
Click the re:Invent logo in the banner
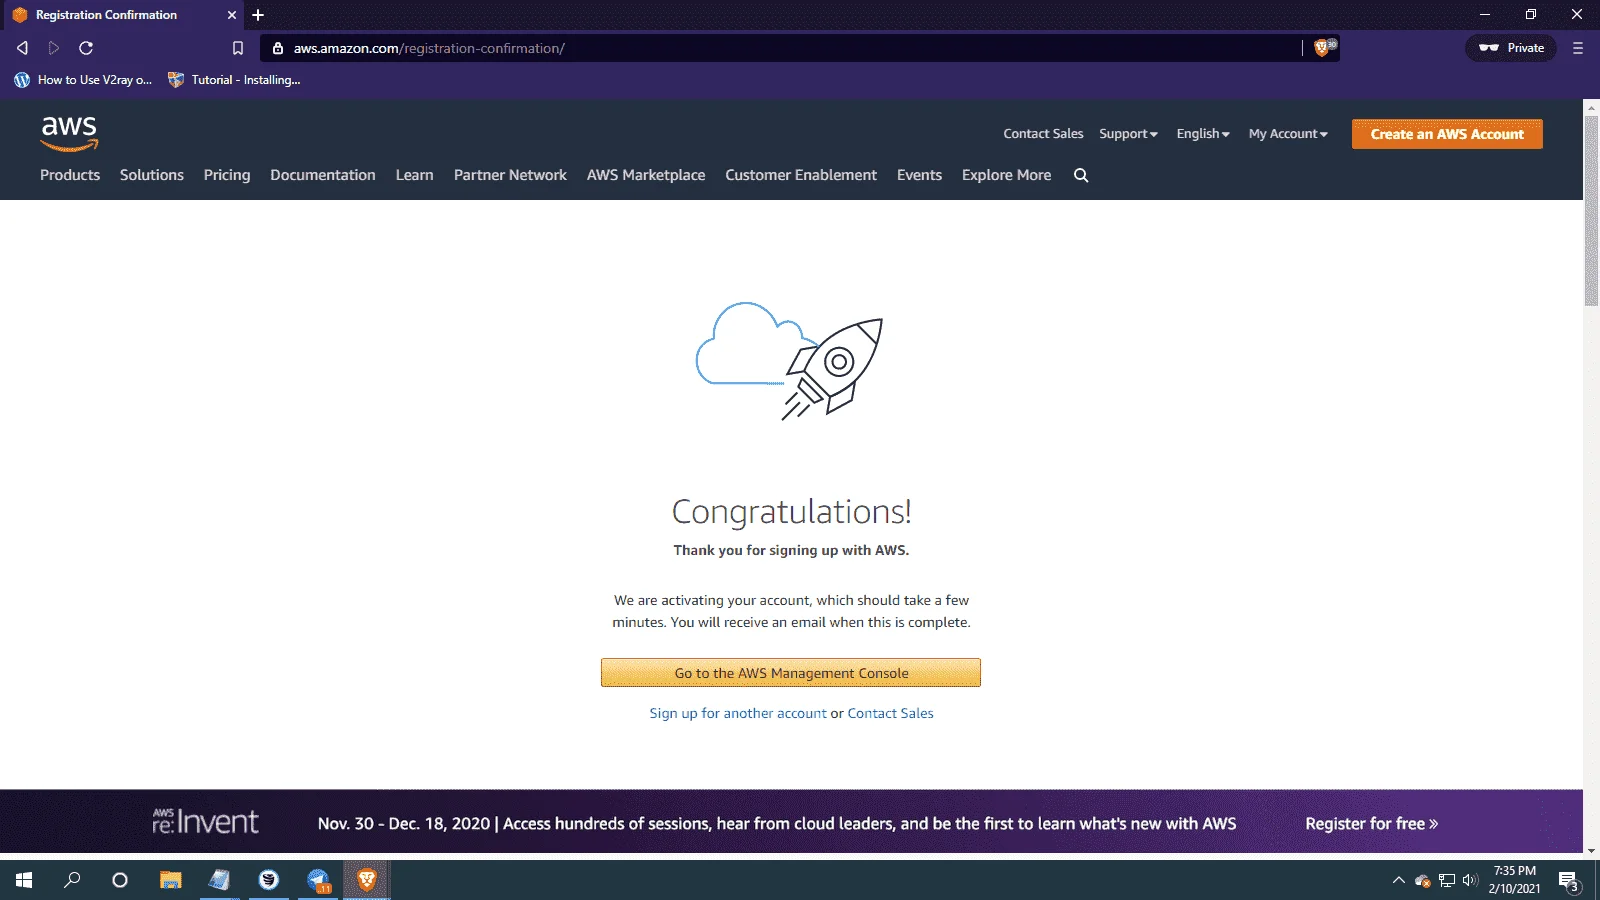point(205,822)
